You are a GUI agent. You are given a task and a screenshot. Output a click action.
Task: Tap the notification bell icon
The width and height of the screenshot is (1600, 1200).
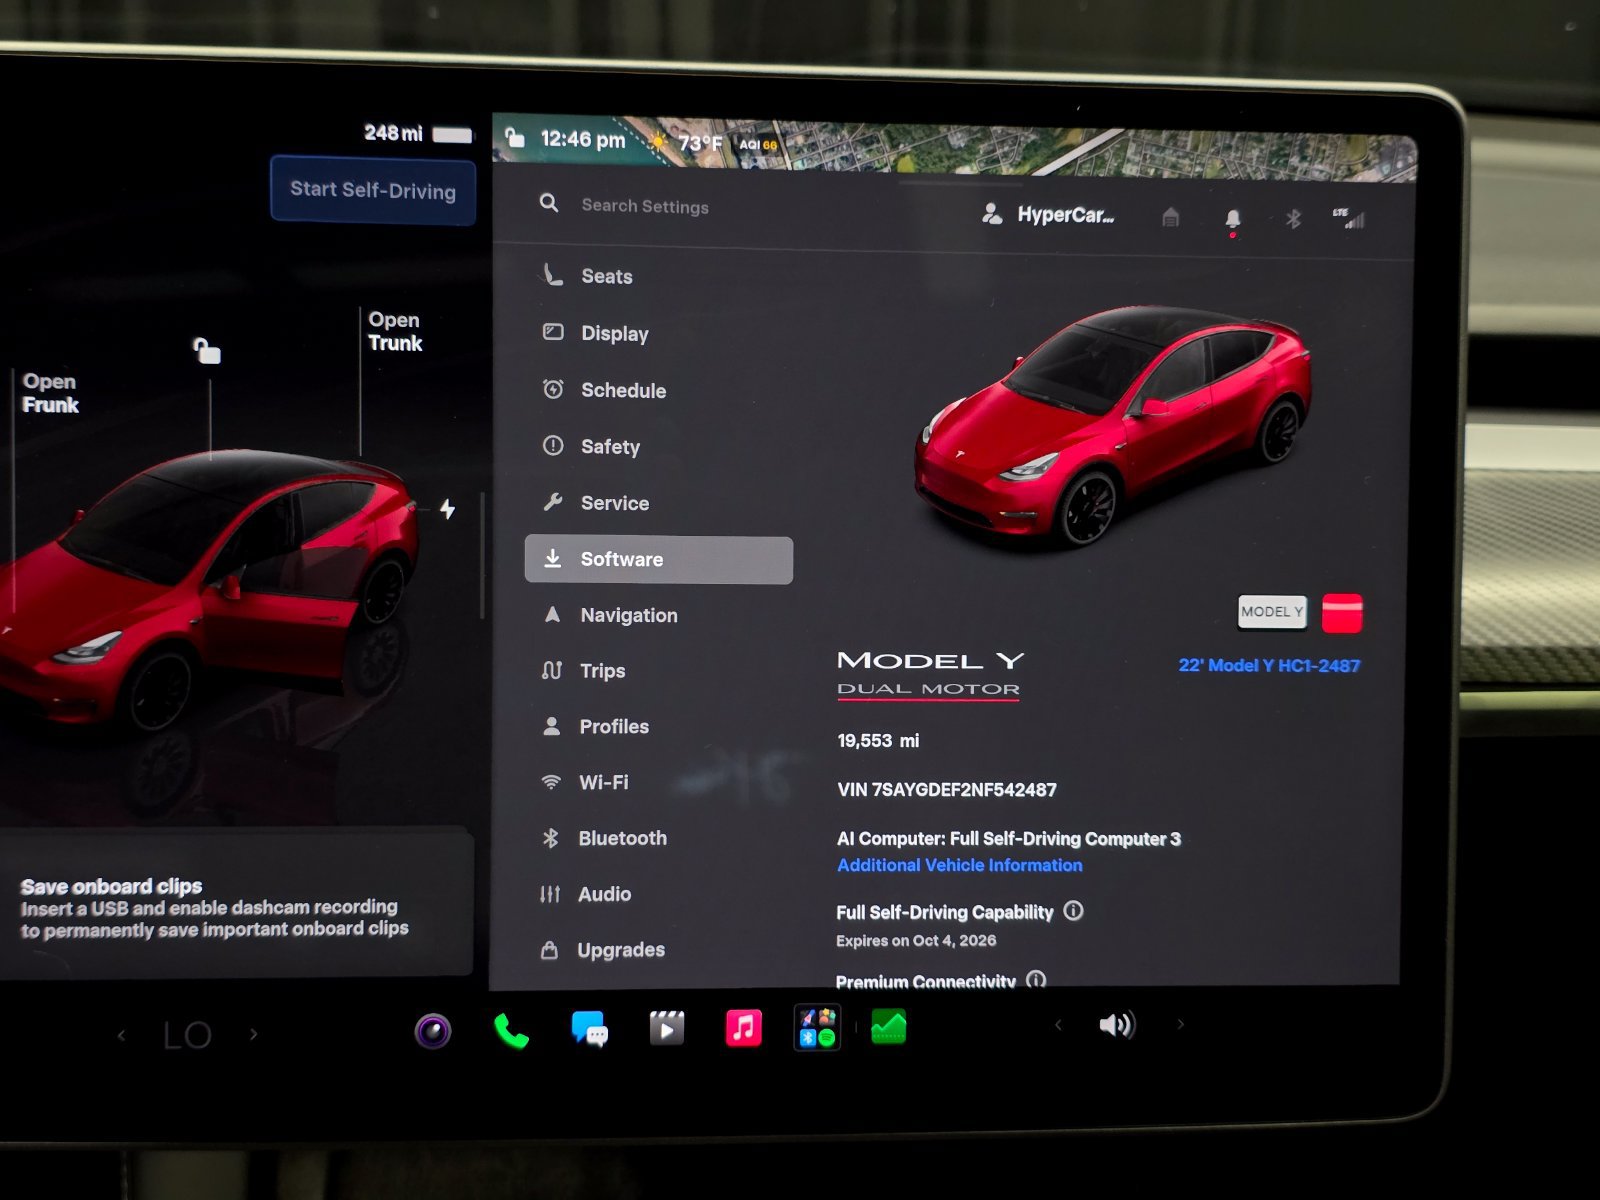click(1233, 219)
